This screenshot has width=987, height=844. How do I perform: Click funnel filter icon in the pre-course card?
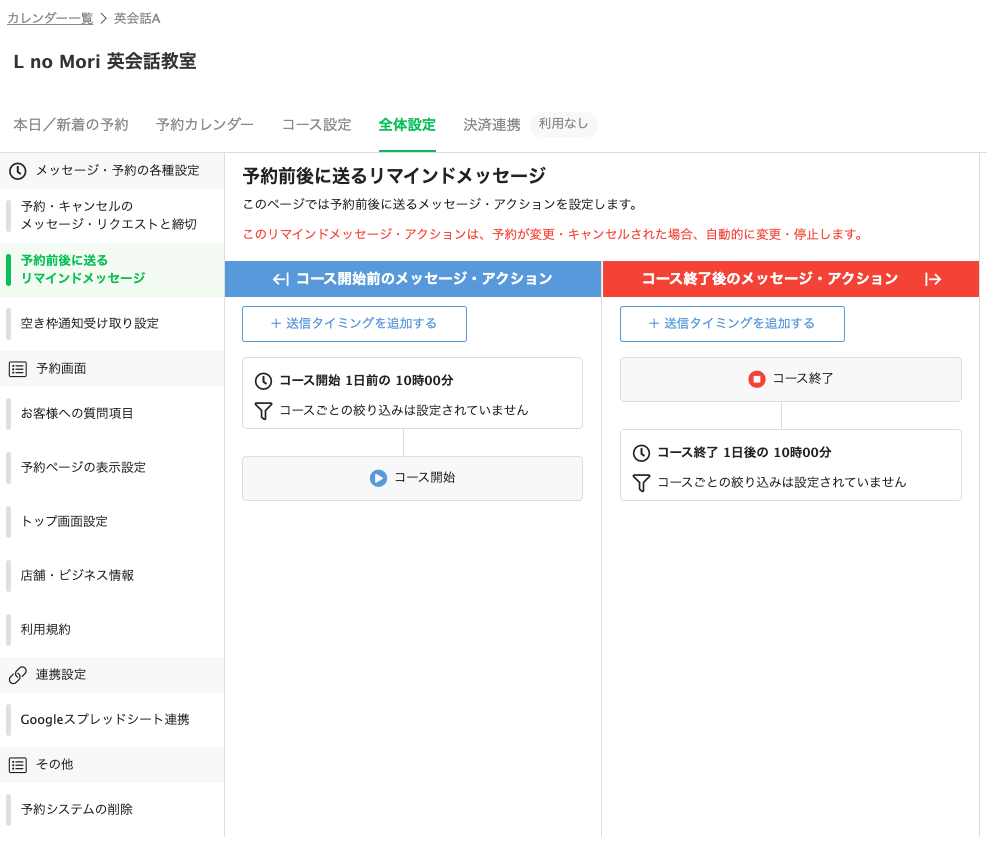click(x=263, y=411)
